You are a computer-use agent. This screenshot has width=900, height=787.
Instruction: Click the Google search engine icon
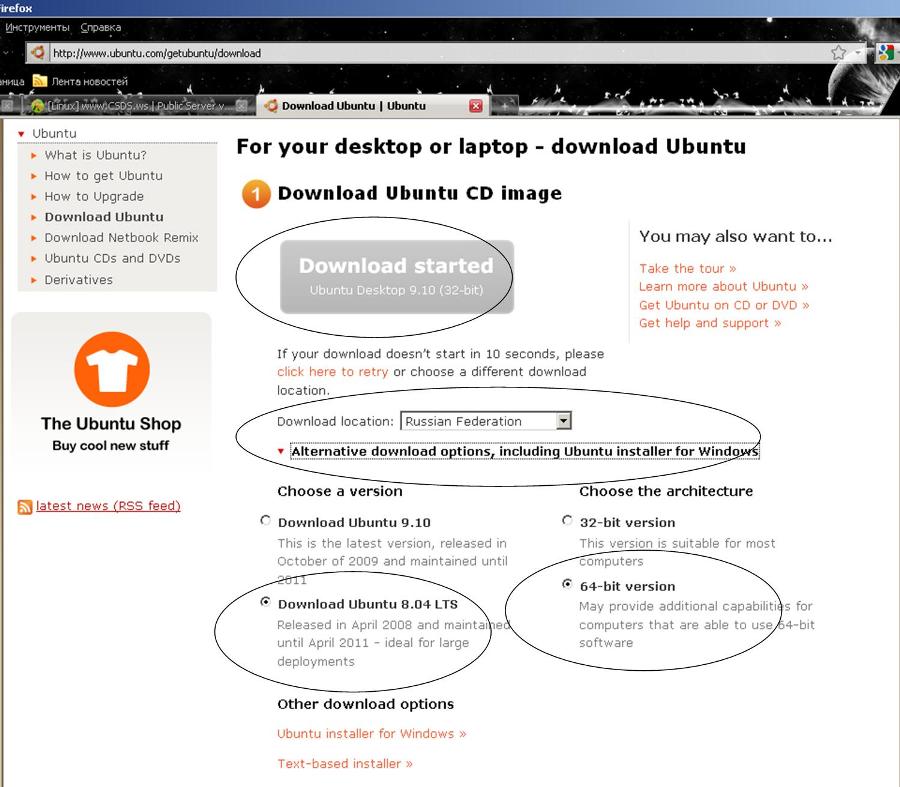coord(886,53)
